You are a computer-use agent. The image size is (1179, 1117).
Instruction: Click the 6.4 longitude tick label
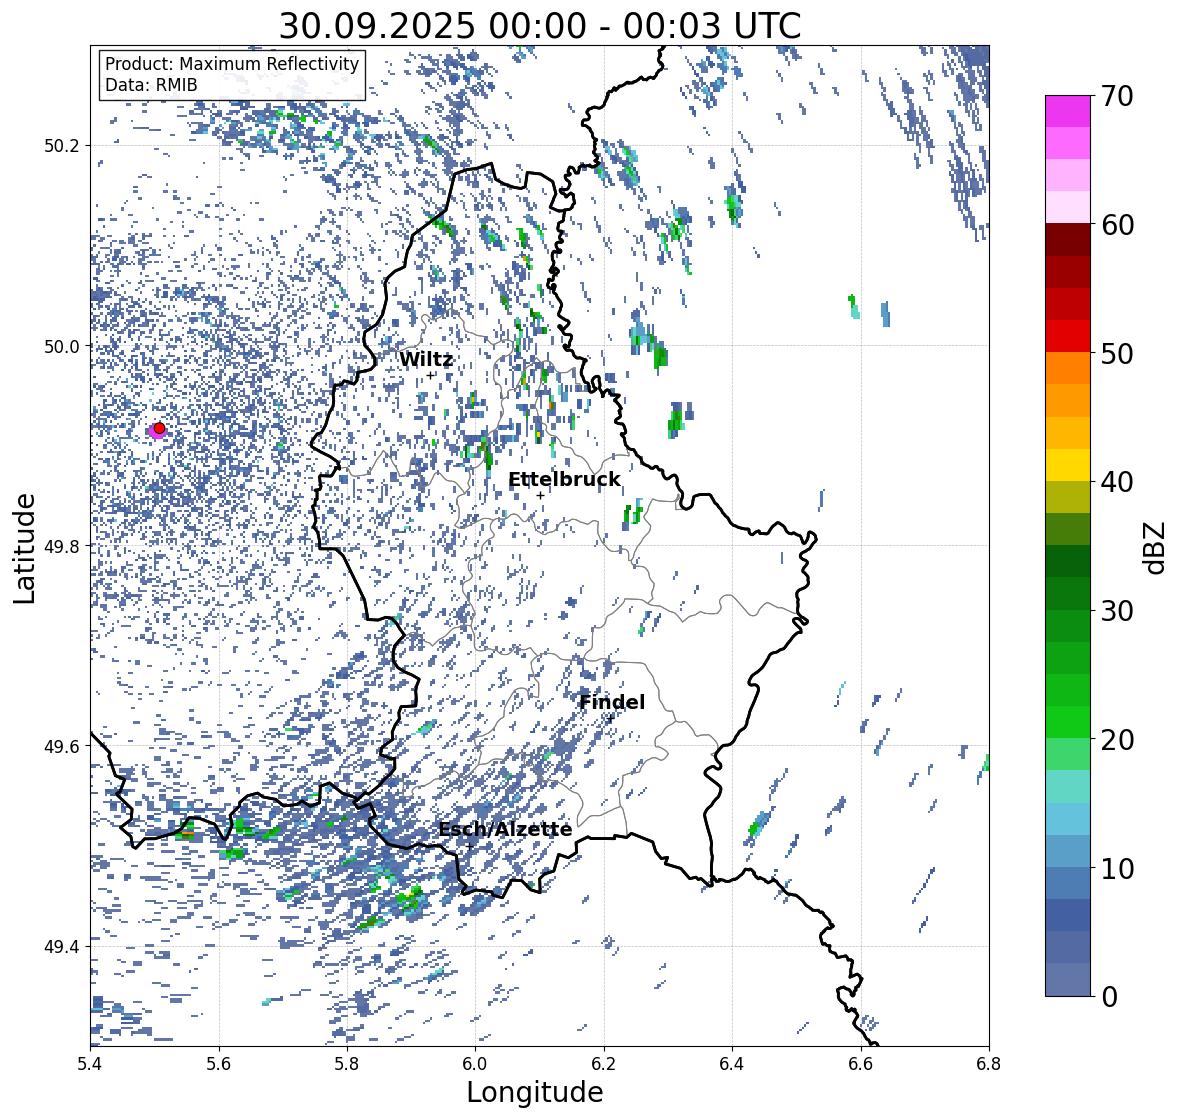click(732, 1064)
